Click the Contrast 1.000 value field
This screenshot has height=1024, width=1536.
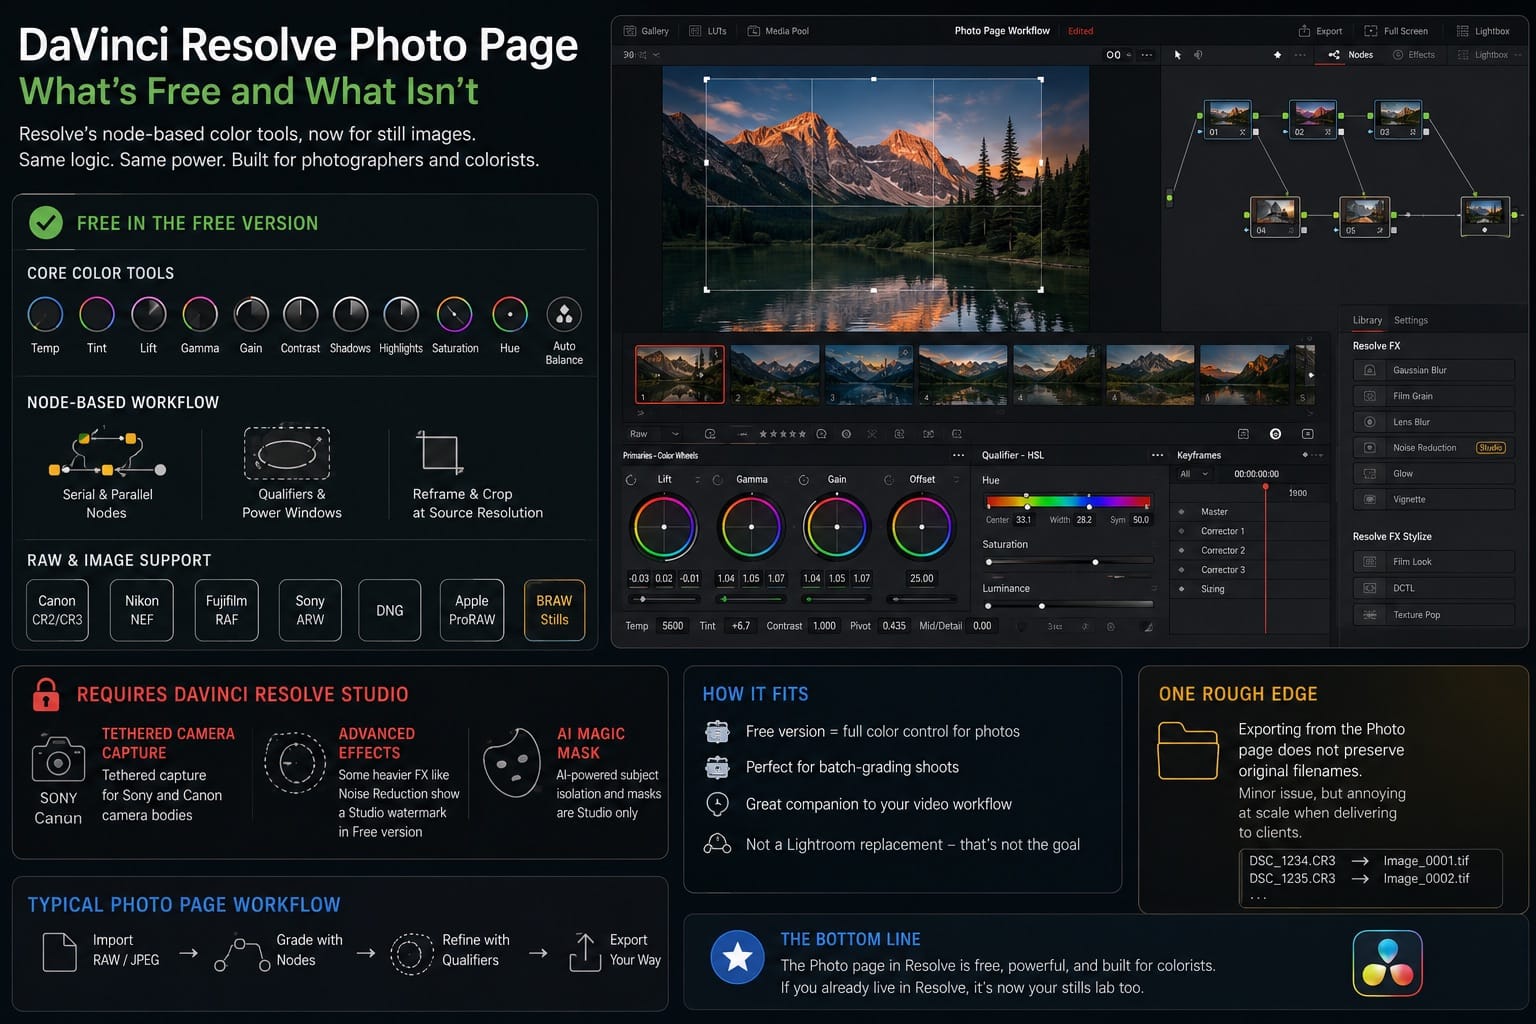coord(824,626)
